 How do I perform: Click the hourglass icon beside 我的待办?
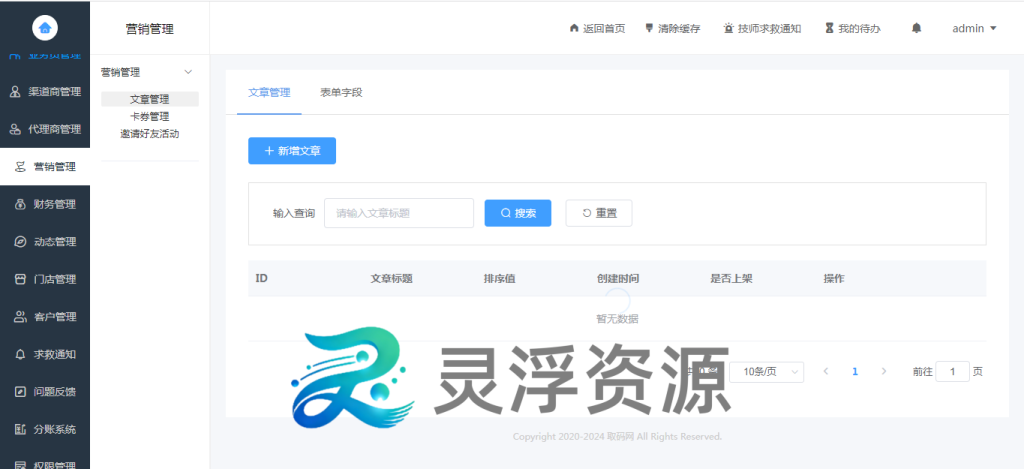(829, 28)
